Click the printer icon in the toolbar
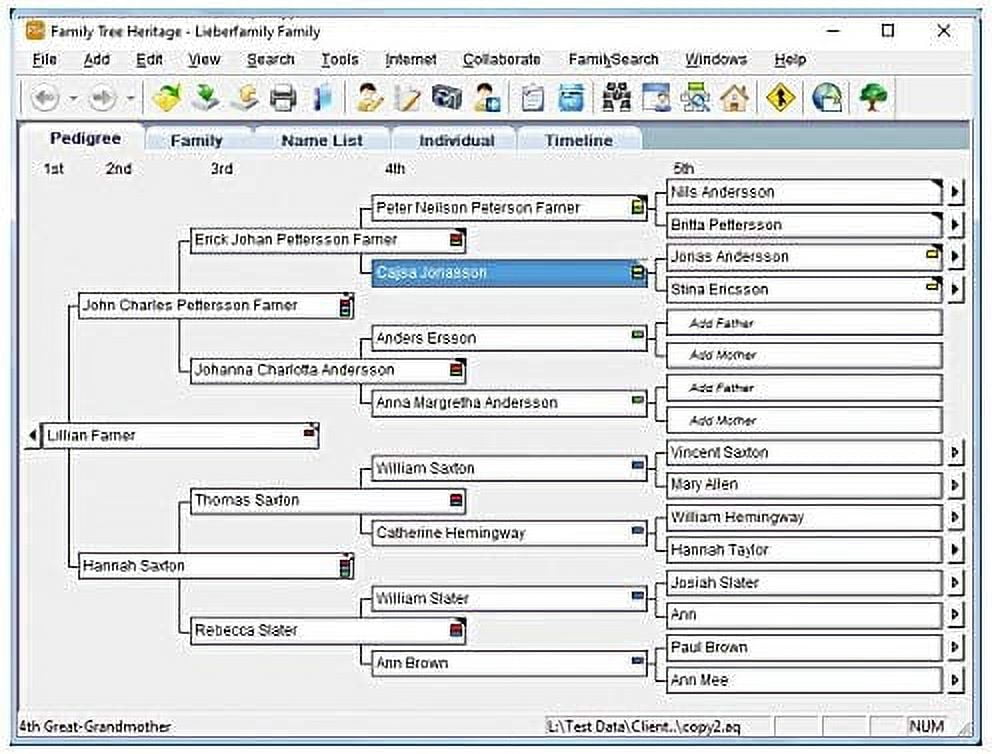Screen dimensions: 992x754 click(284, 98)
